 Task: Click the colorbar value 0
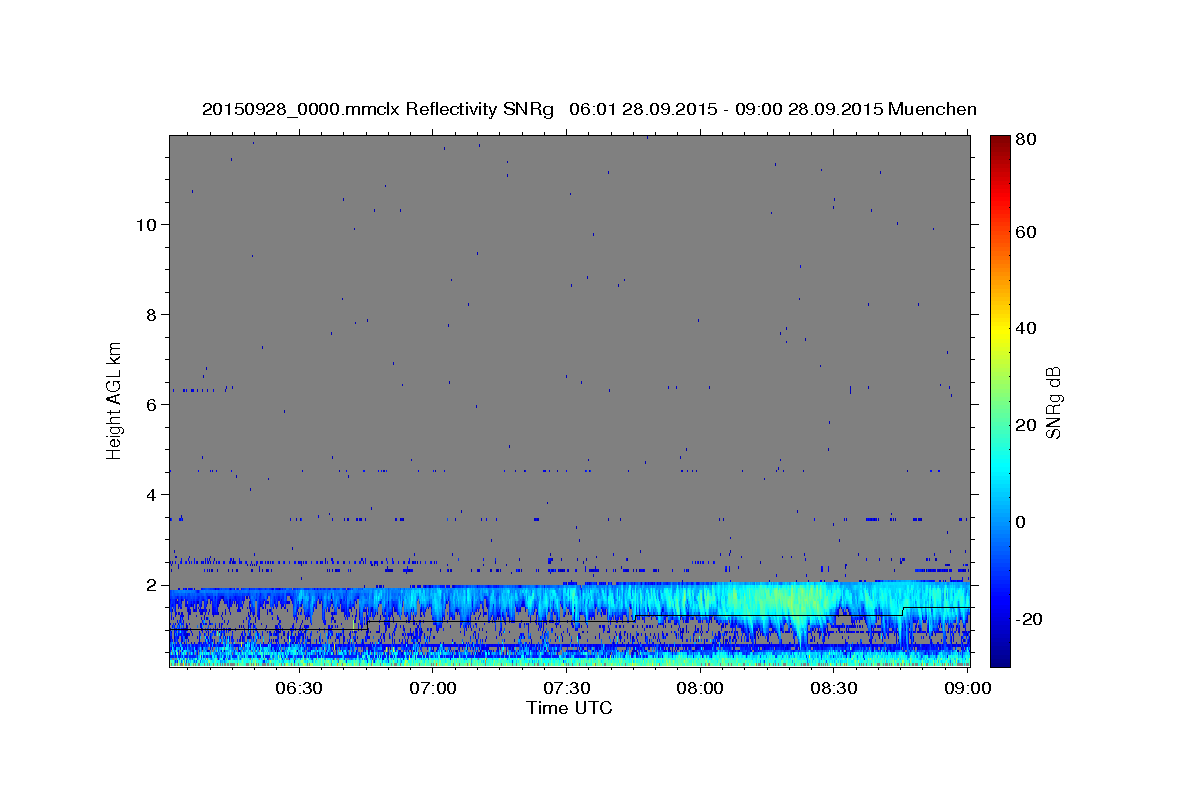coord(1020,522)
